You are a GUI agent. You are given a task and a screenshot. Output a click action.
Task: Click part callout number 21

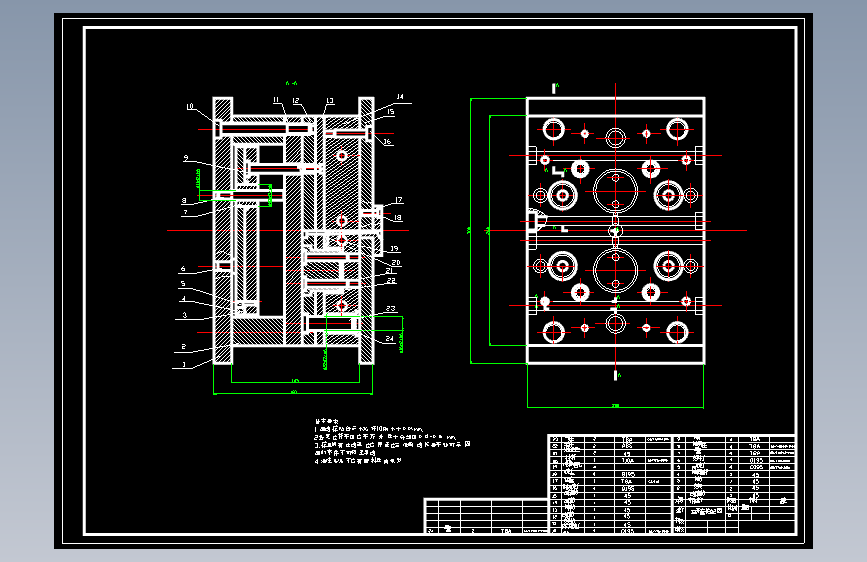coord(390,270)
